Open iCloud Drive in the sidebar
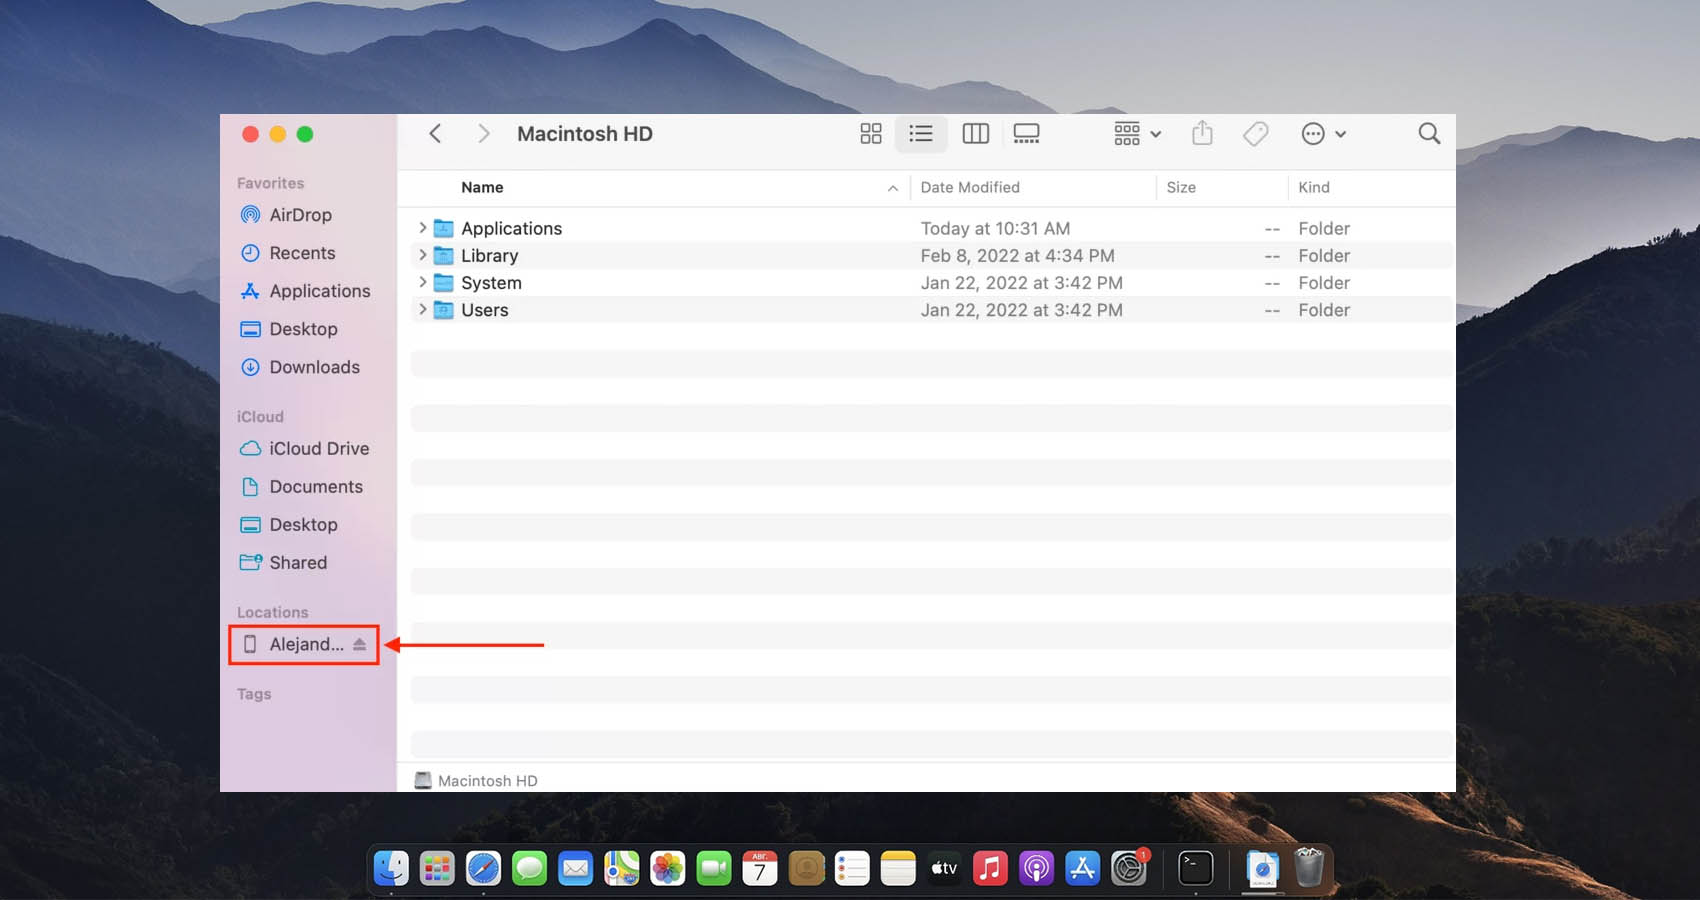 pos(318,449)
